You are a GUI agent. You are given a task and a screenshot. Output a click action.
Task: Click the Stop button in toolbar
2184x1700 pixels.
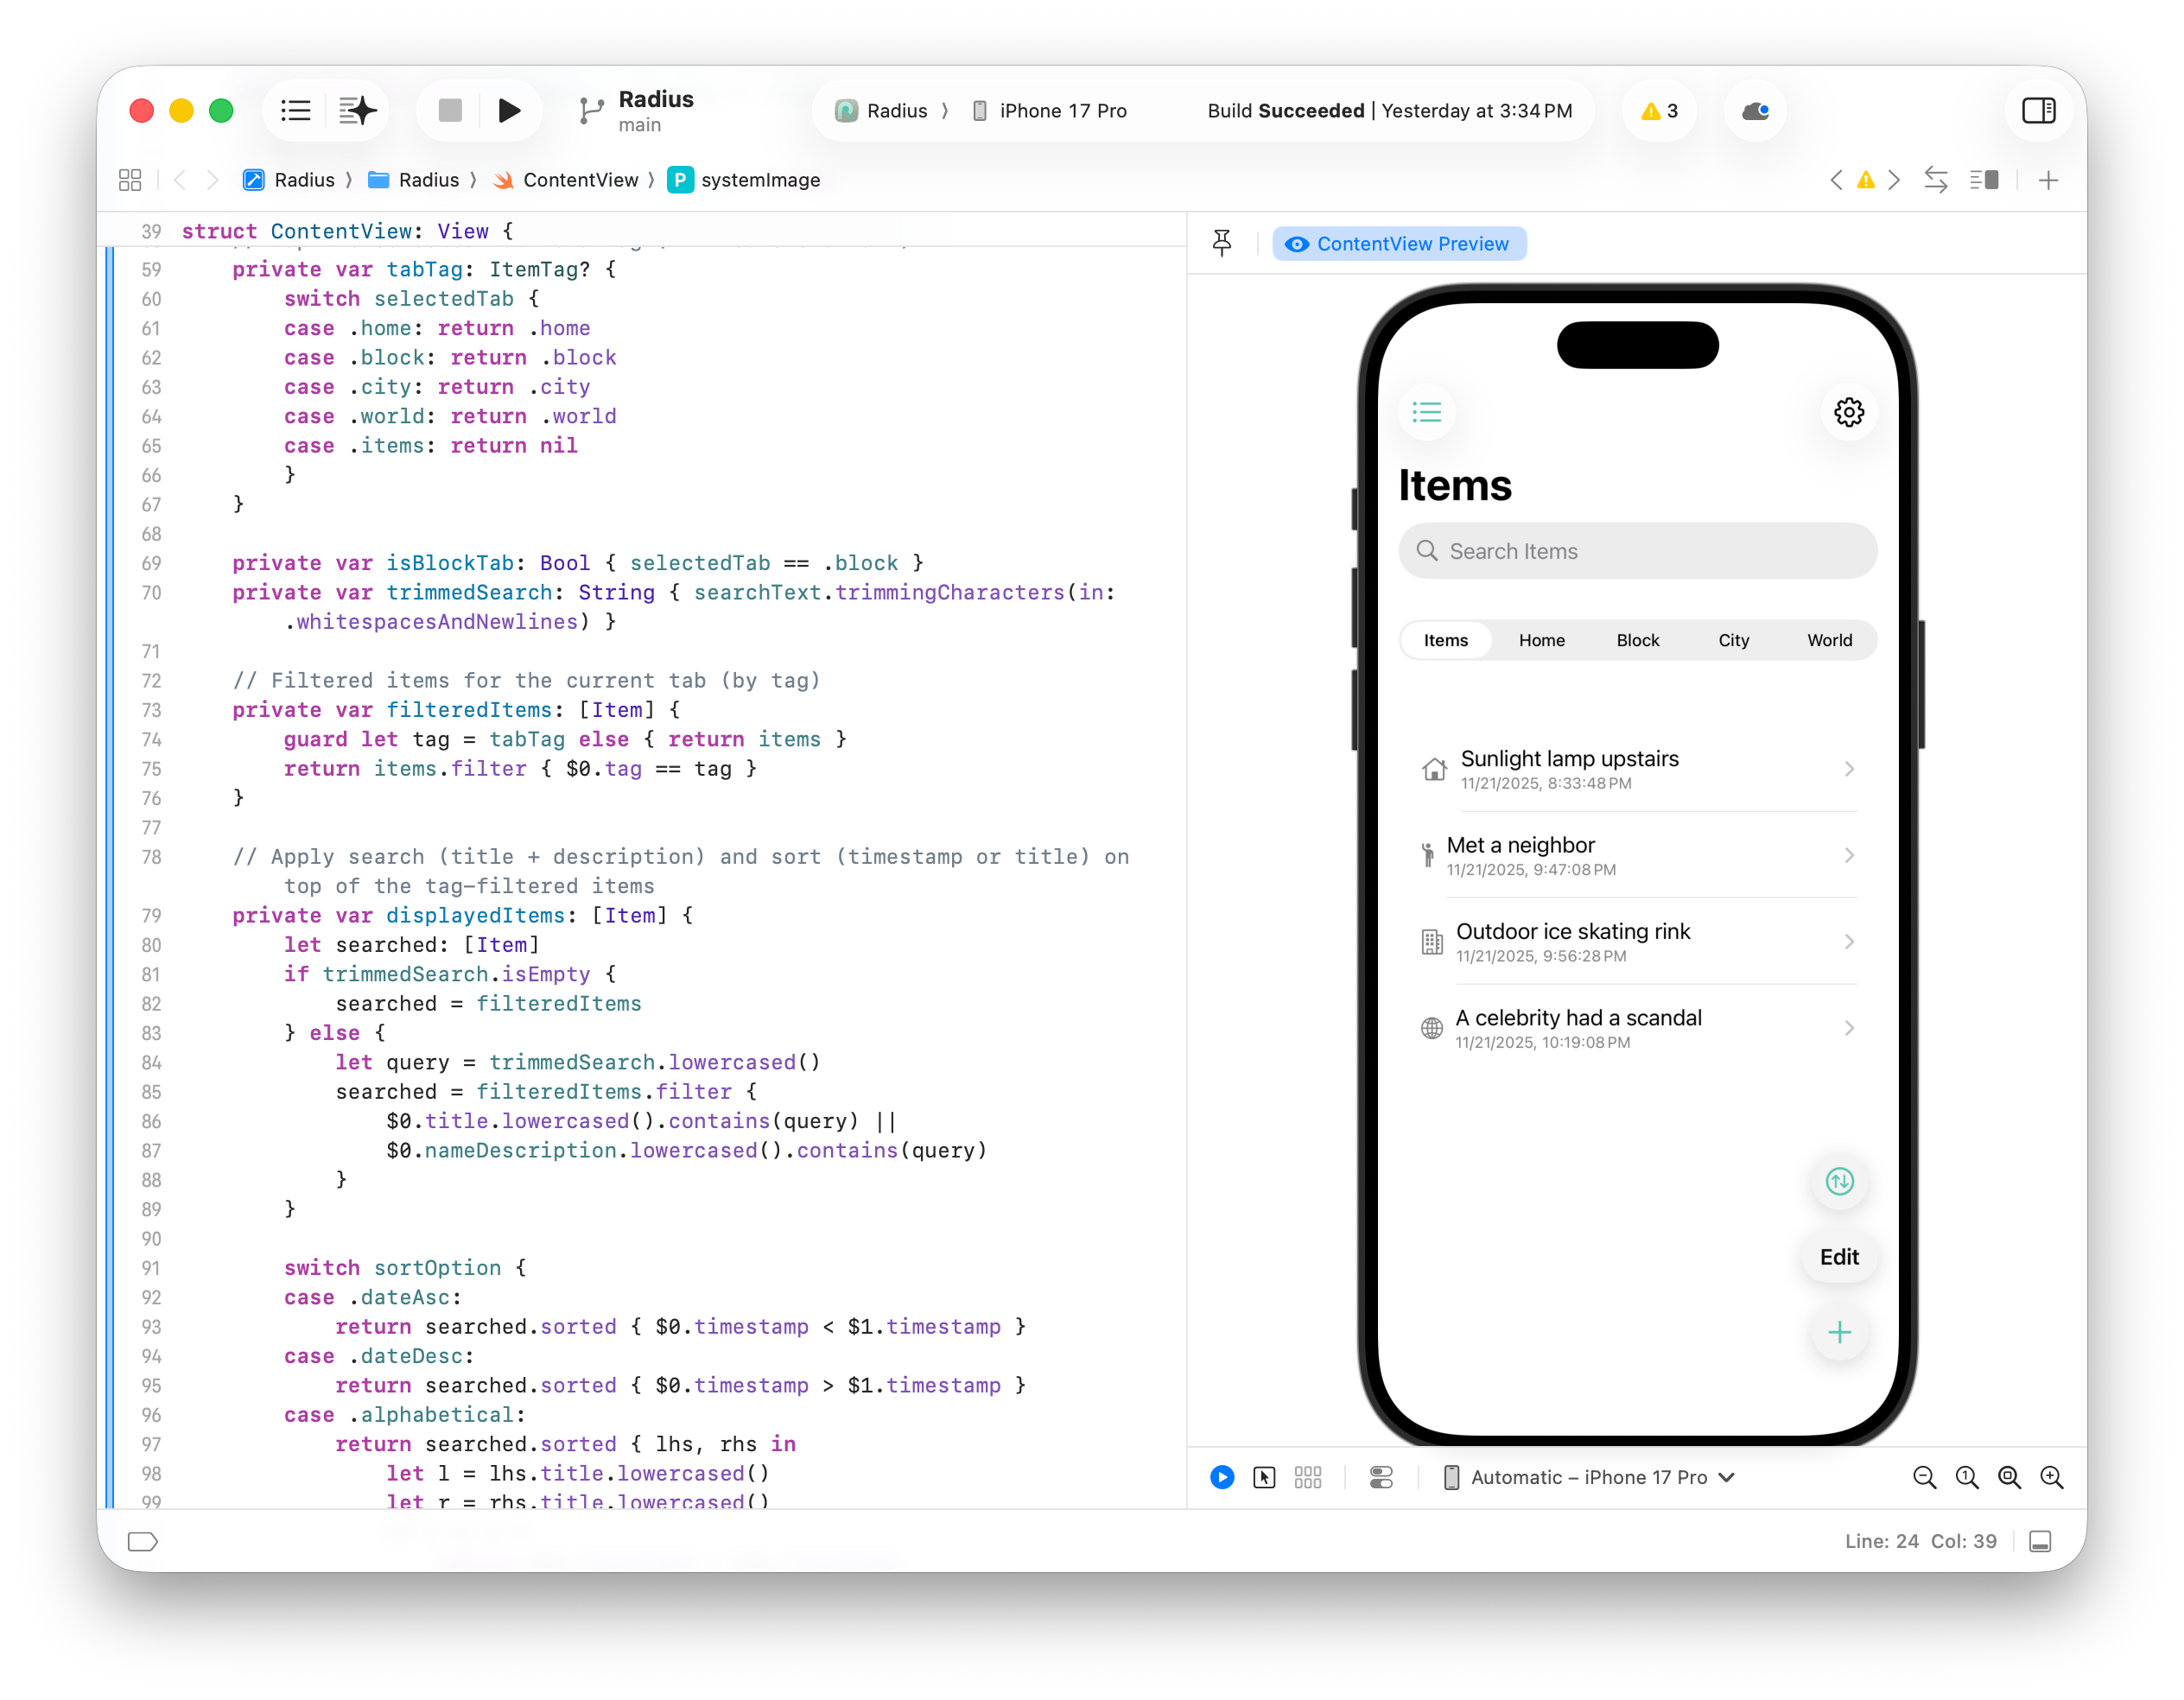(450, 110)
